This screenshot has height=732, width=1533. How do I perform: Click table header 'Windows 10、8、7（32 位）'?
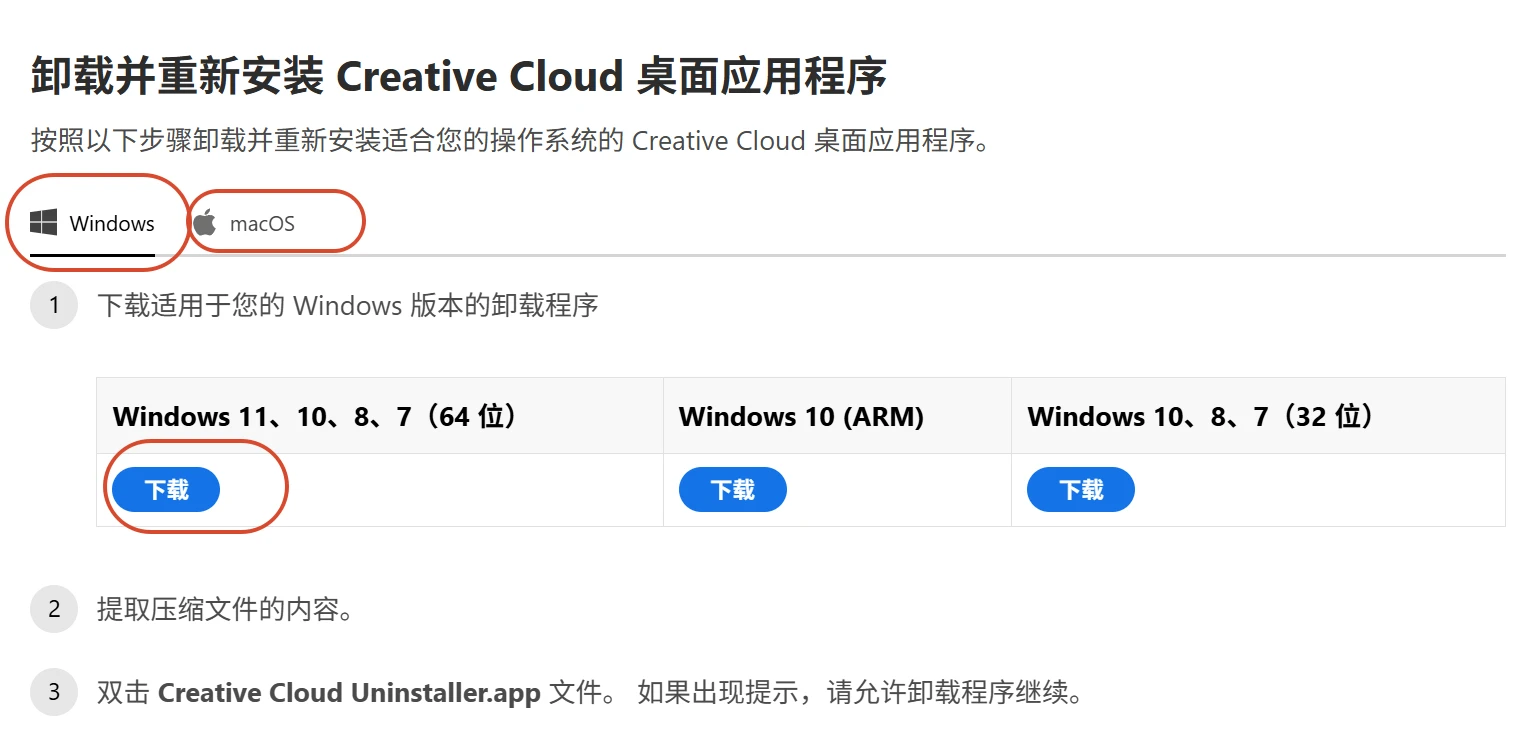(x=1203, y=416)
